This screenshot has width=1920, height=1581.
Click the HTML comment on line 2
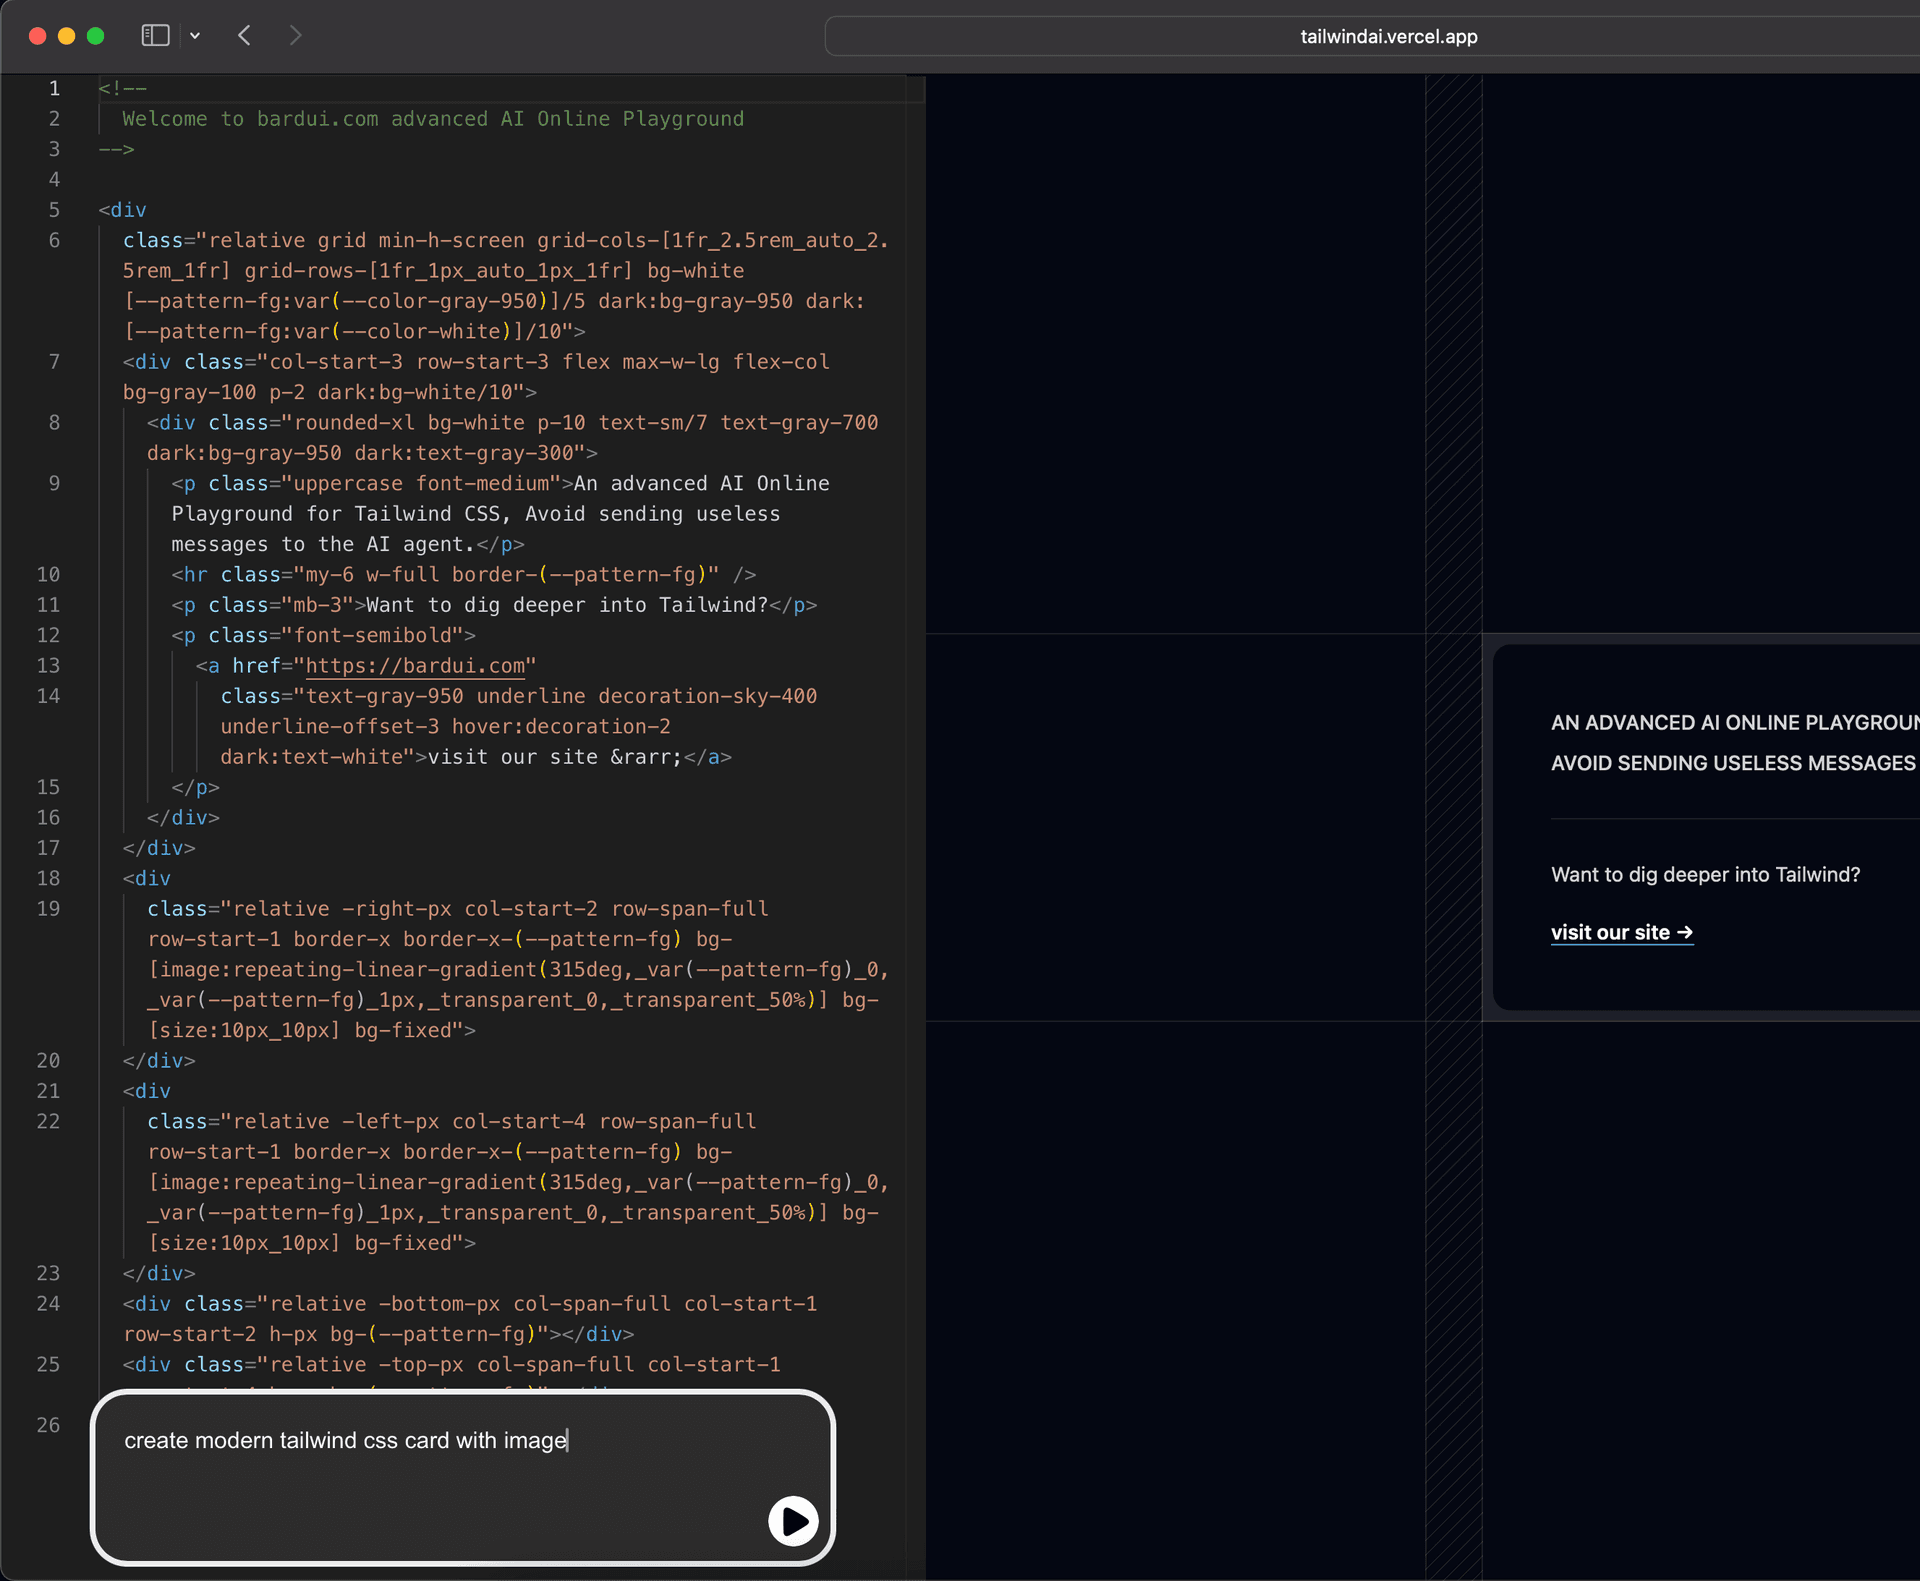(432, 118)
